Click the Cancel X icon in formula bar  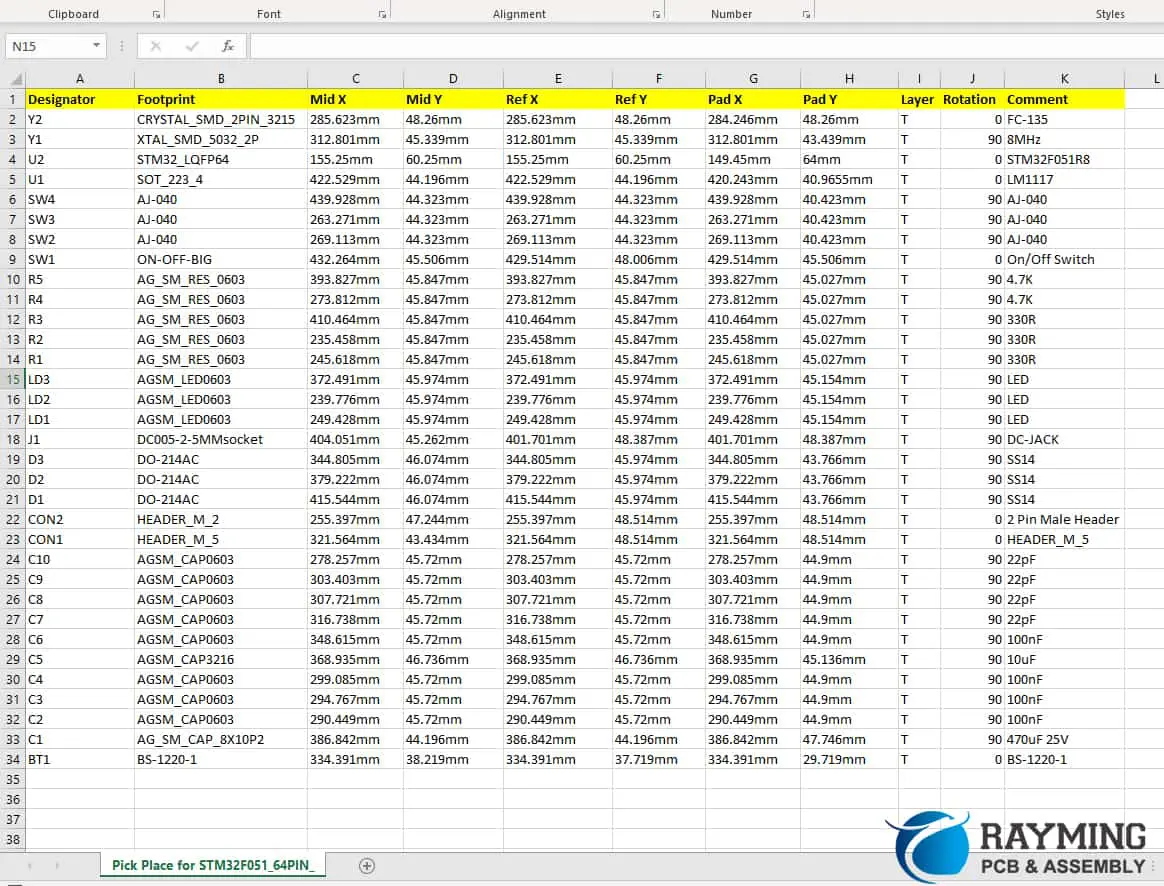pos(156,46)
